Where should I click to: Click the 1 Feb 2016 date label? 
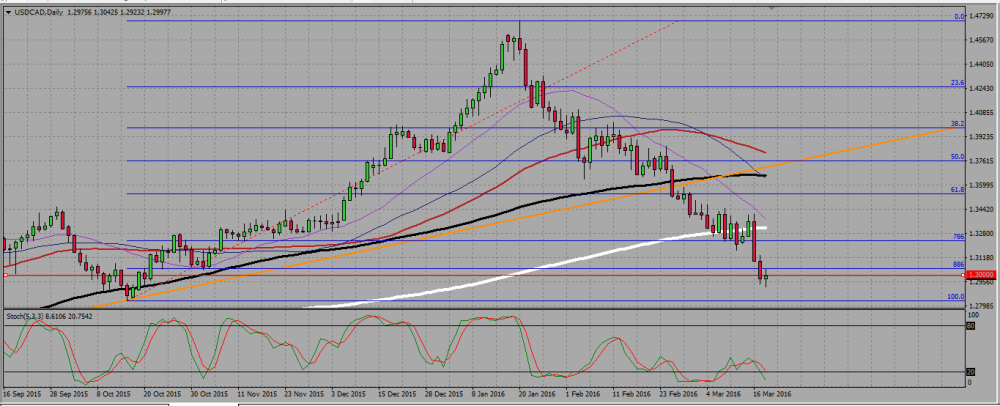[x=584, y=395]
